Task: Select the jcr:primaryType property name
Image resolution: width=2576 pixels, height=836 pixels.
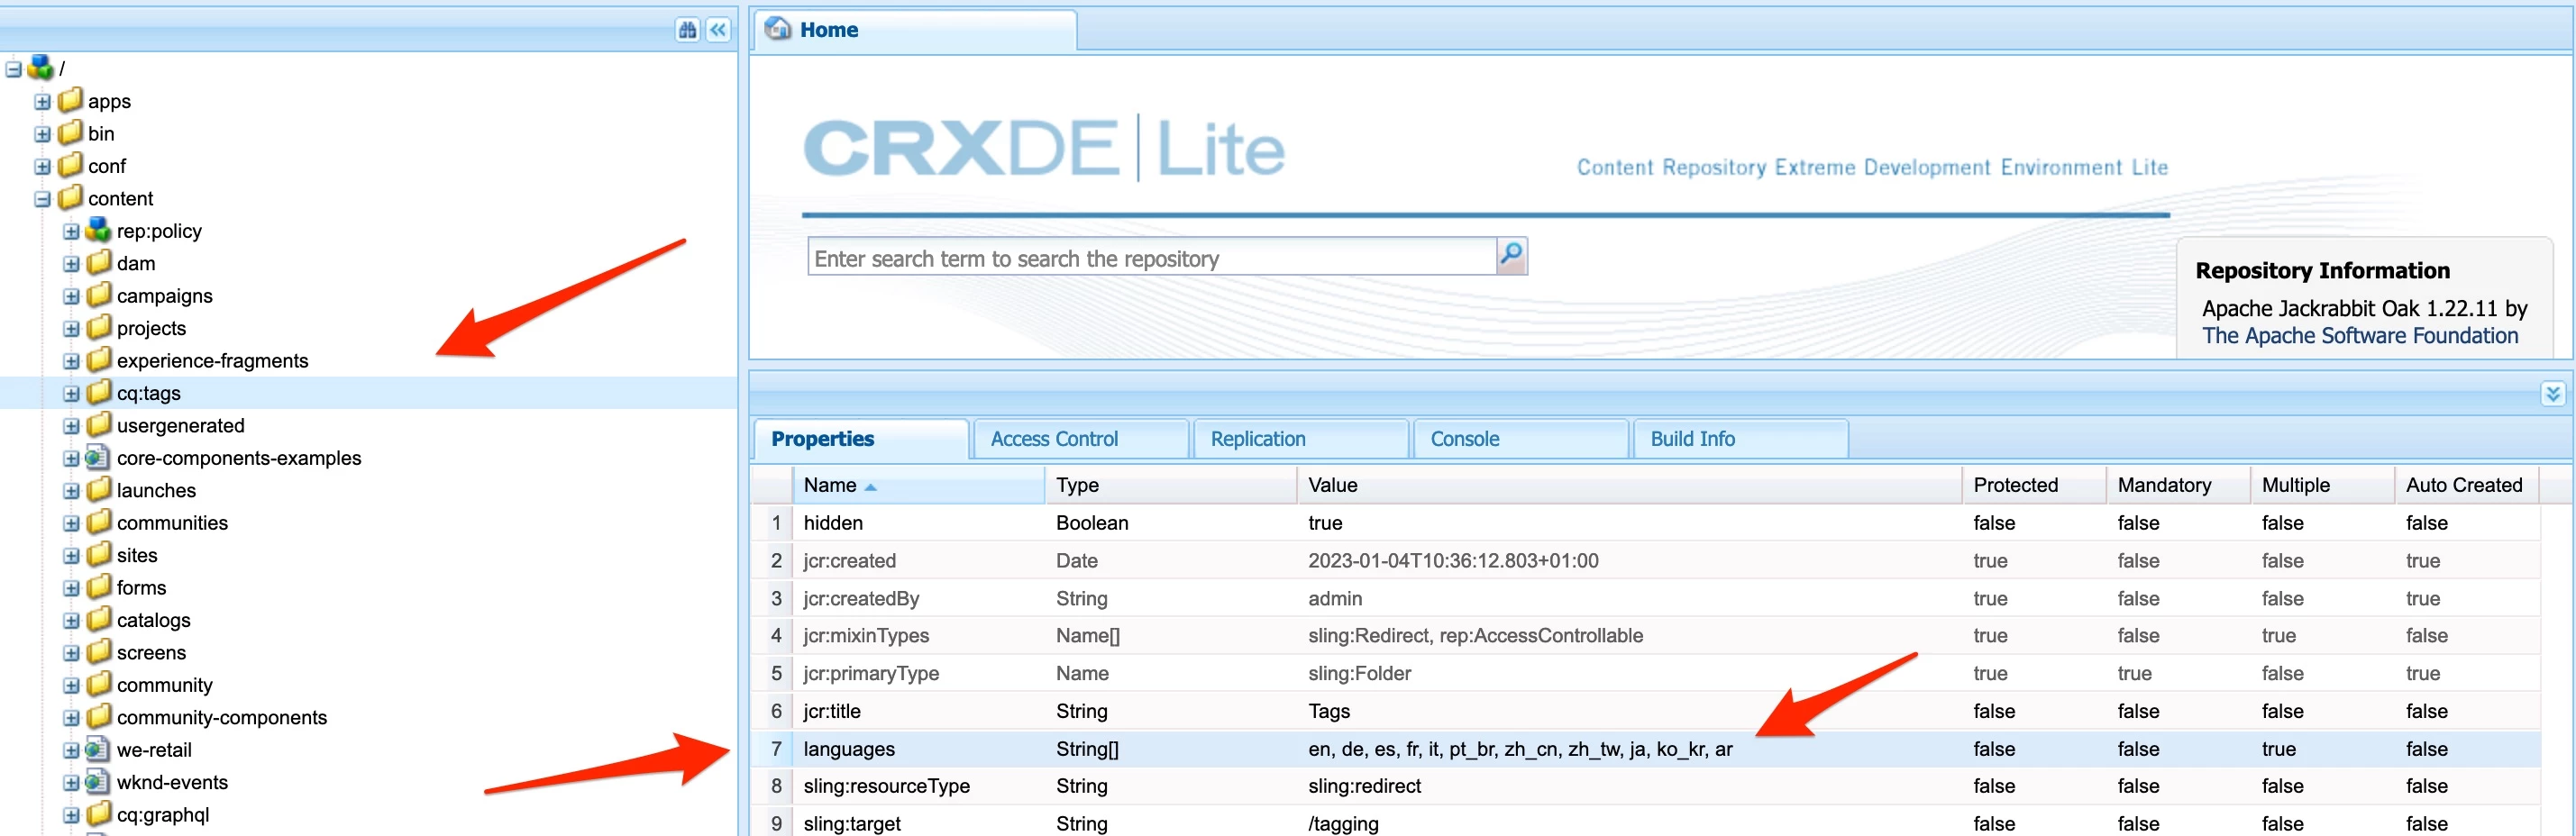Action: click(871, 673)
